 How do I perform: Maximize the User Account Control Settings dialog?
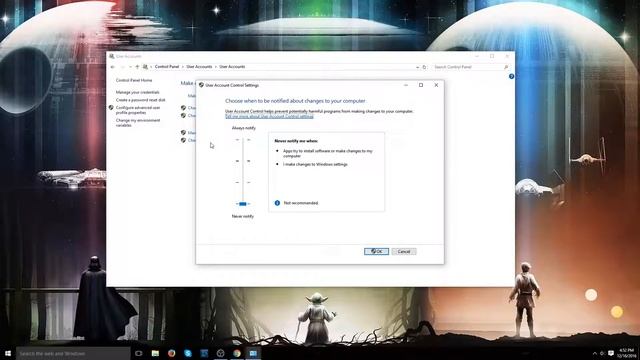(421, 85)
